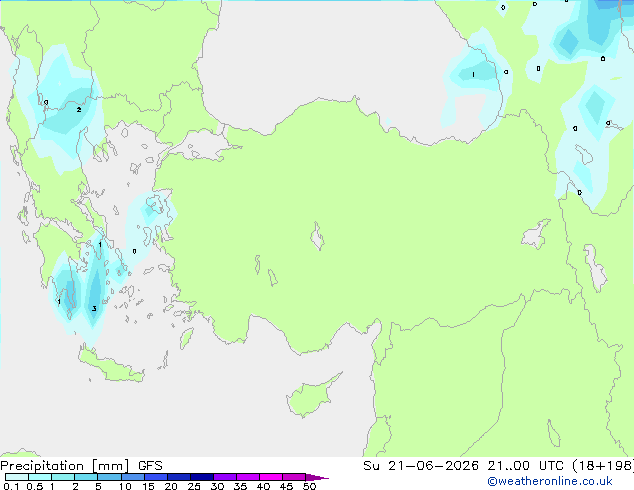Select the 40–45 mm magenta legend swatch
The width and height of the screenshot is (634, 490).
[x=271, y=477]
